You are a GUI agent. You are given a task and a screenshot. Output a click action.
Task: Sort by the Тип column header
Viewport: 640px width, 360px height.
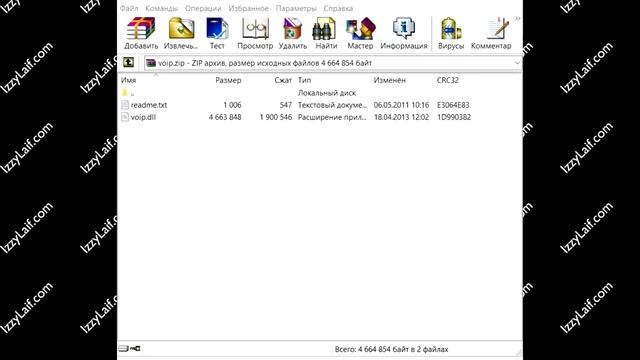[304, 80]
